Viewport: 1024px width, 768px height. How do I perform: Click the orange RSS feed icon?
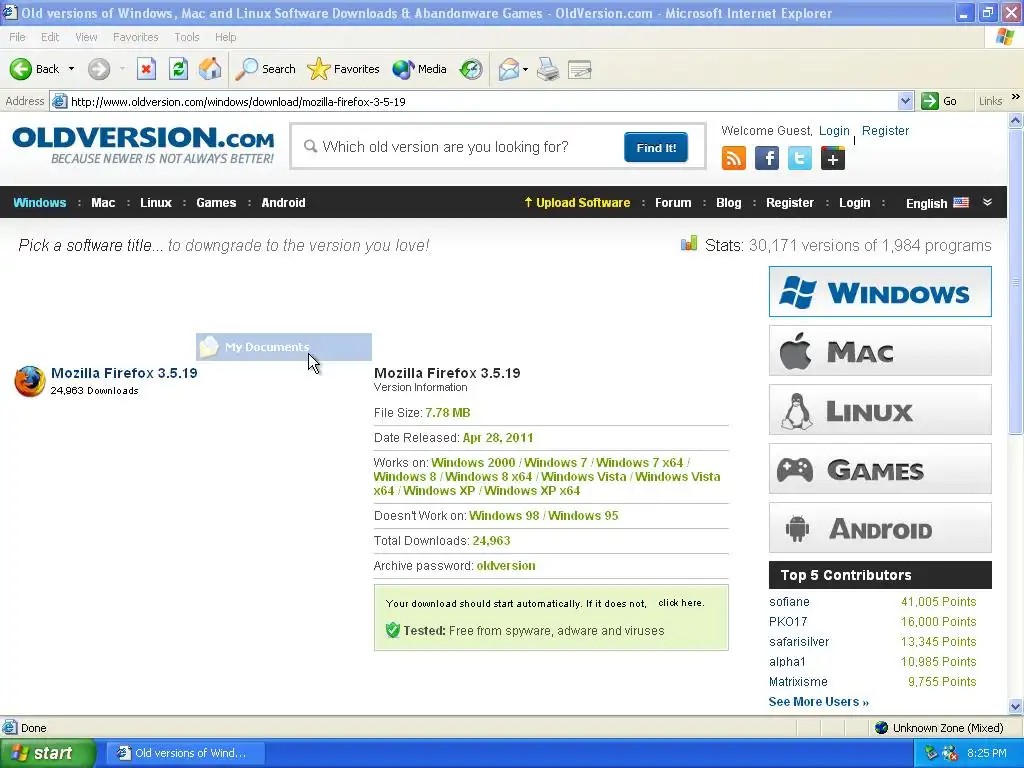pyautogui.click(x=733, y=158)
